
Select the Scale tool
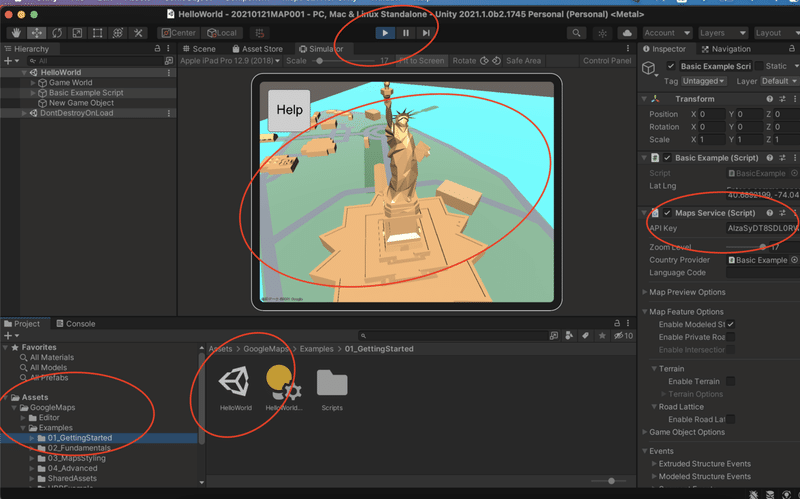click(77, 33)
